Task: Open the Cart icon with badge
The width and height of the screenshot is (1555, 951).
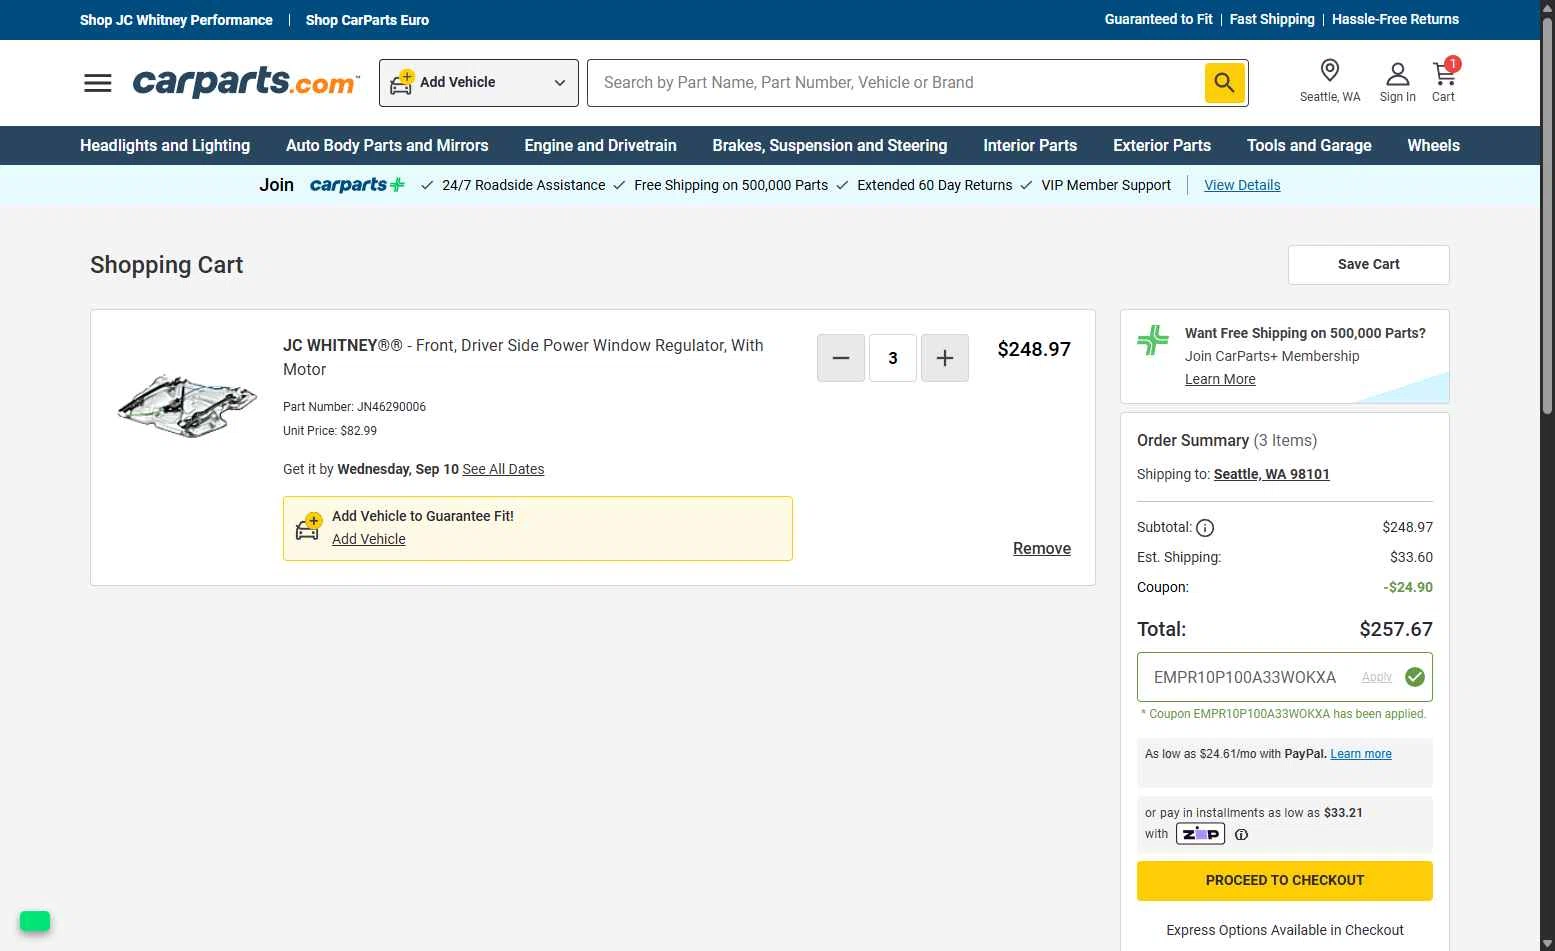Action: (1444, 81)
